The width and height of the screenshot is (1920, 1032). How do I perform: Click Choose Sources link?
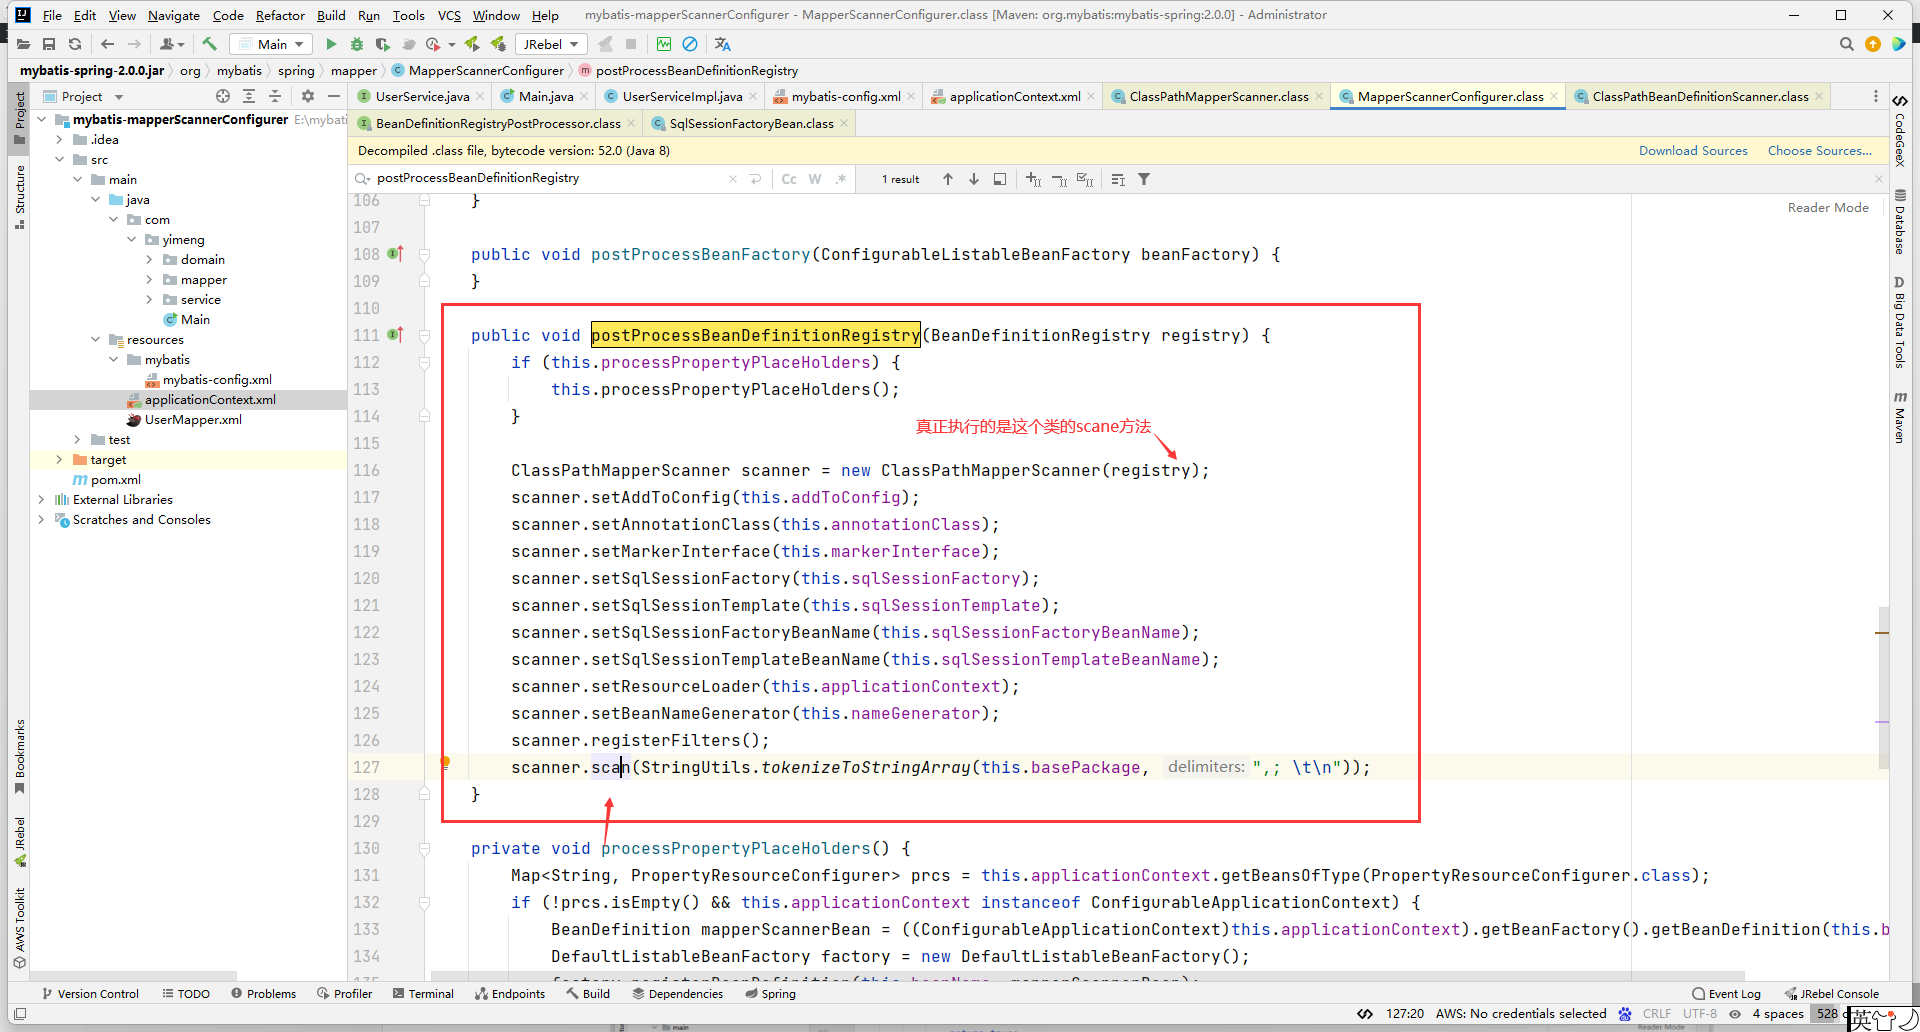coord(1819,151)
